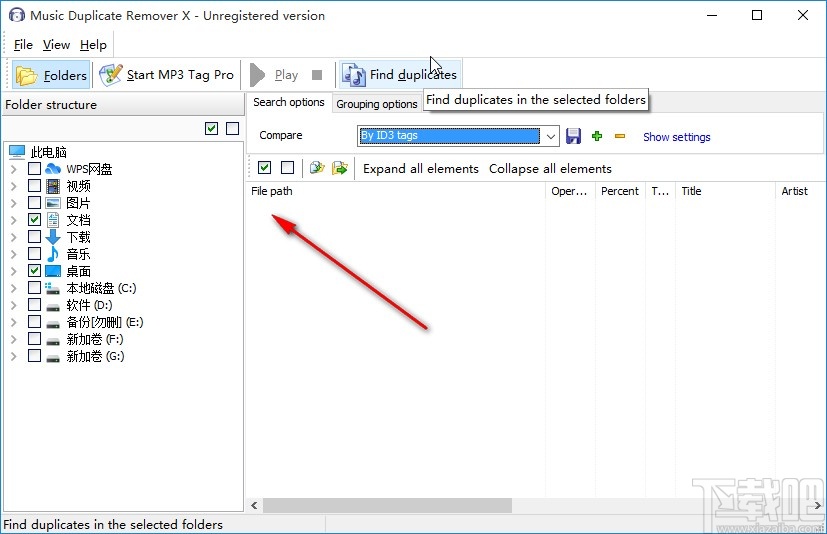Tick the 下载 checkbox
The width and height of the screenshot is (827, 534).
point(34,236)
